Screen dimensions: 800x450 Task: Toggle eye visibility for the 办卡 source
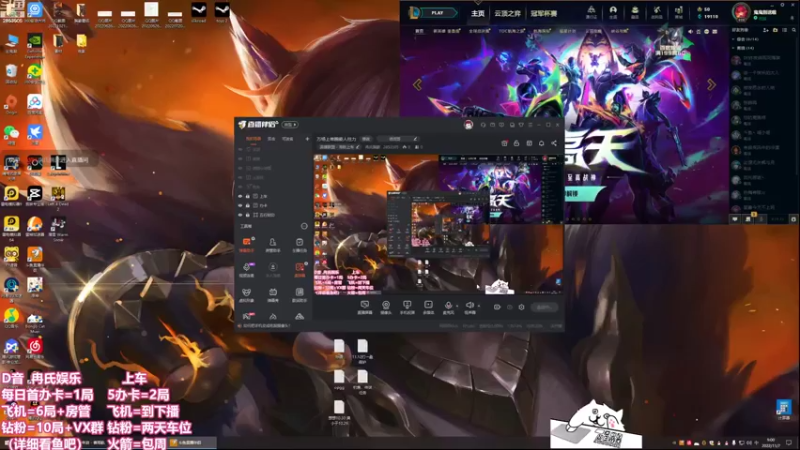point(240,206)
